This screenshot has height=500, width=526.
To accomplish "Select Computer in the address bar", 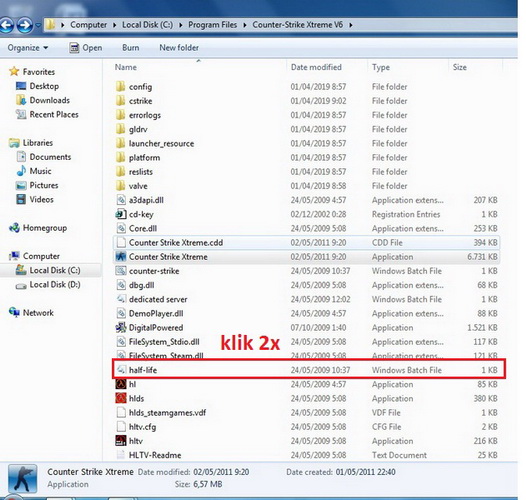I will coord(89,25).
